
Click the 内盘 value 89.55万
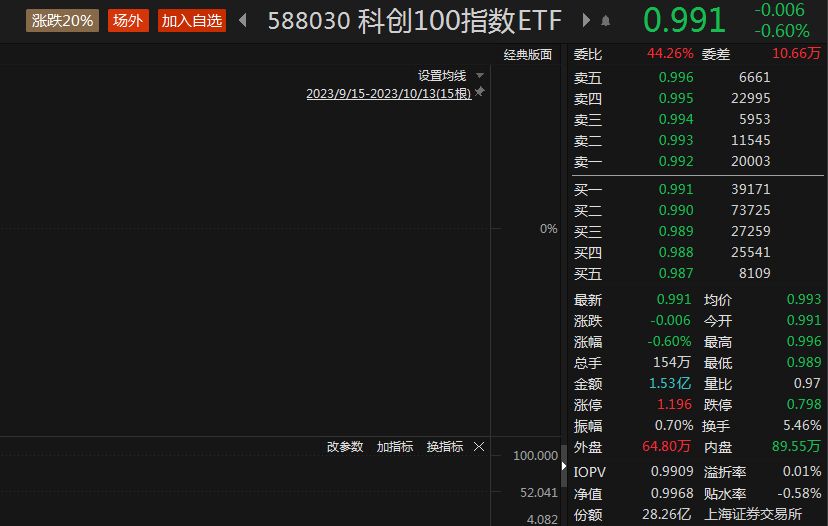click(x=796, y=447)
